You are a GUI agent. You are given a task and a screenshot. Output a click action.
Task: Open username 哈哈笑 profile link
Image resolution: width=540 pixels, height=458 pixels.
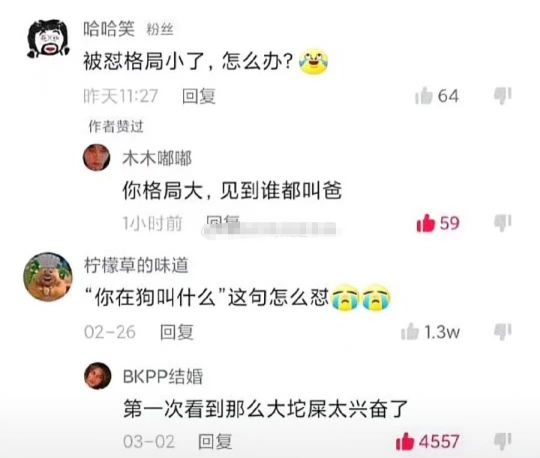click(109, 29)
